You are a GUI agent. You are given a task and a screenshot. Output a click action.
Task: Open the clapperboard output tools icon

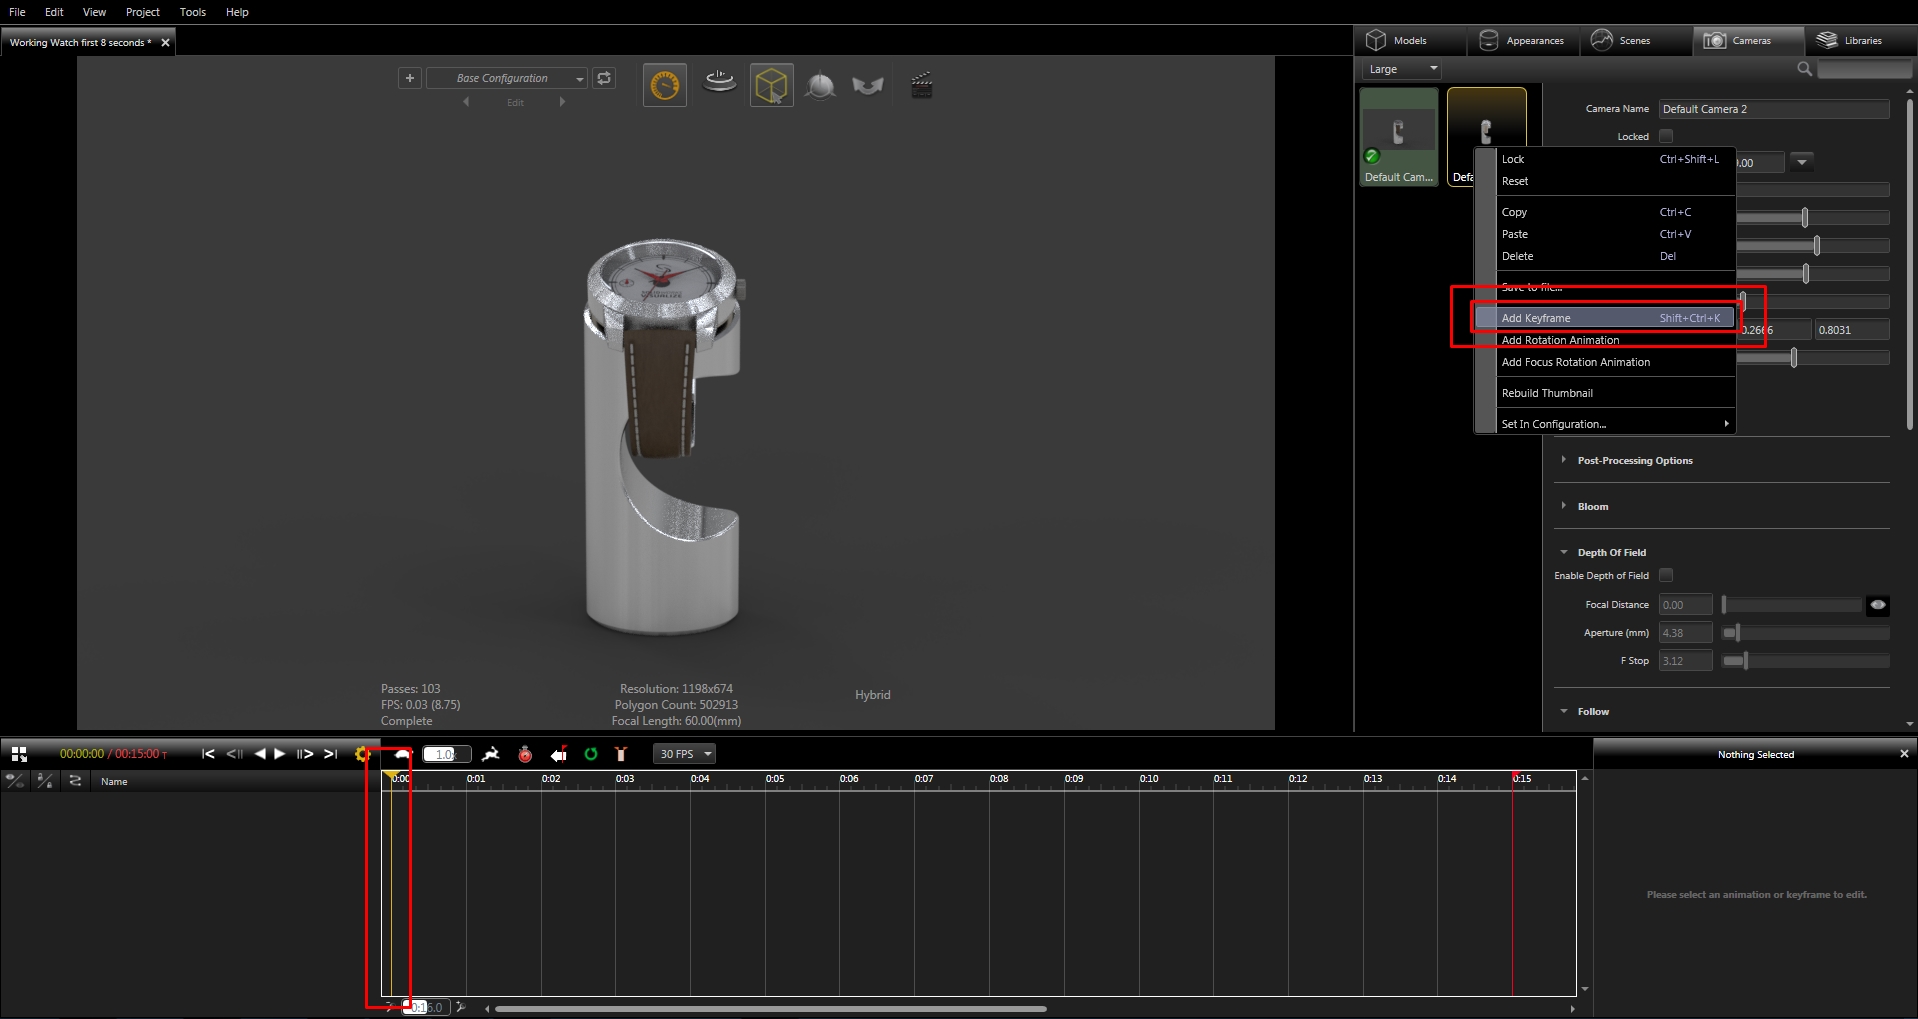point(921,86)
